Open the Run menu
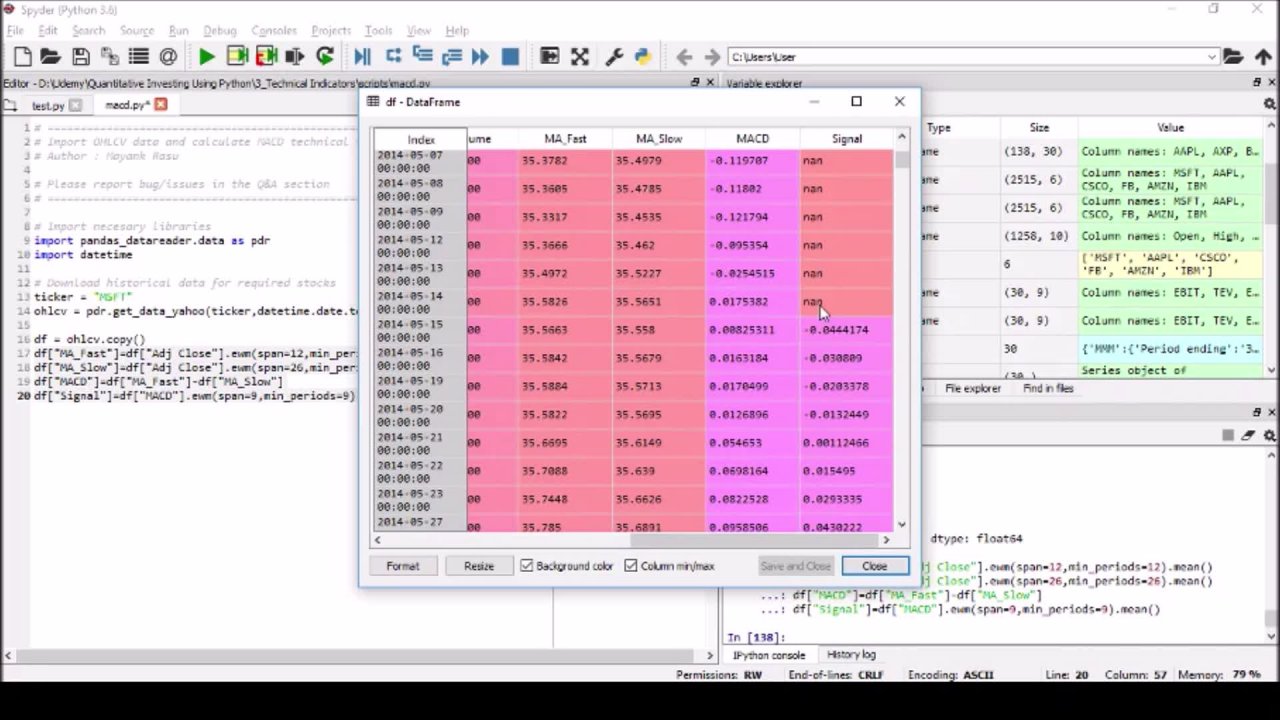1280x720 pixels. 178,31
